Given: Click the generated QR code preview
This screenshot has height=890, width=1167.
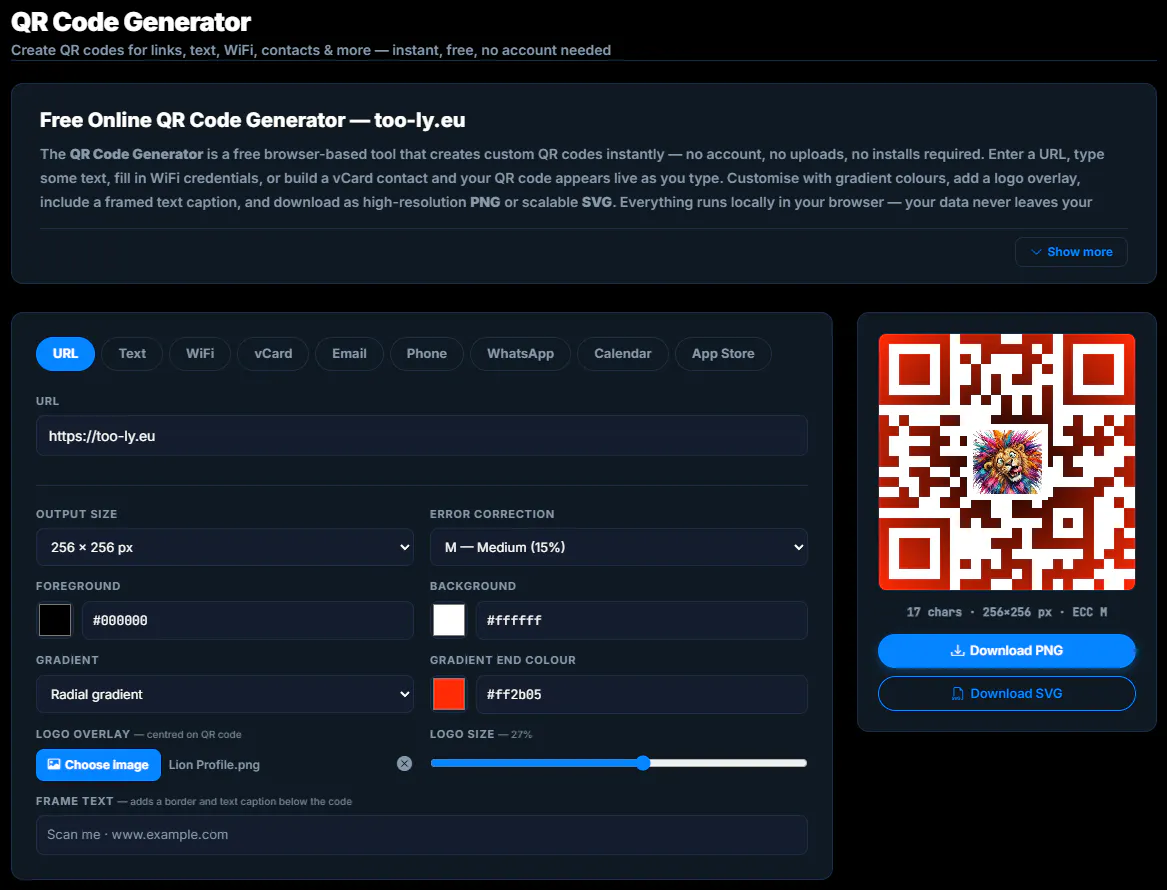Looking at the screenshot, I should [1006, 462].
